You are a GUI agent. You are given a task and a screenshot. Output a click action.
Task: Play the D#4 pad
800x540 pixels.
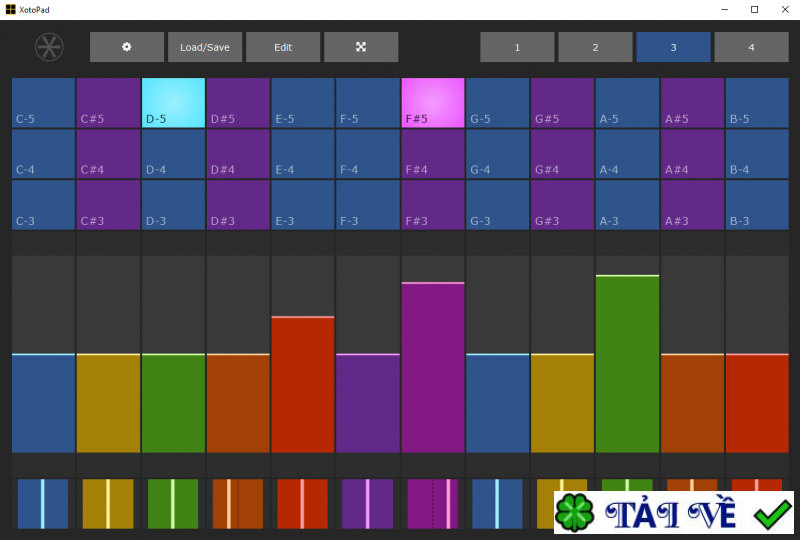[x=238, y=154]
